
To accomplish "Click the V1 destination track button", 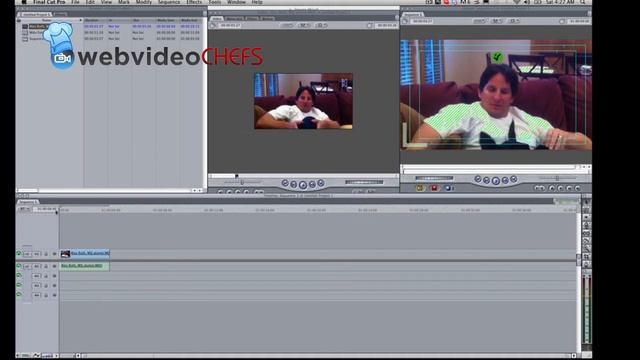I will 36,254.
